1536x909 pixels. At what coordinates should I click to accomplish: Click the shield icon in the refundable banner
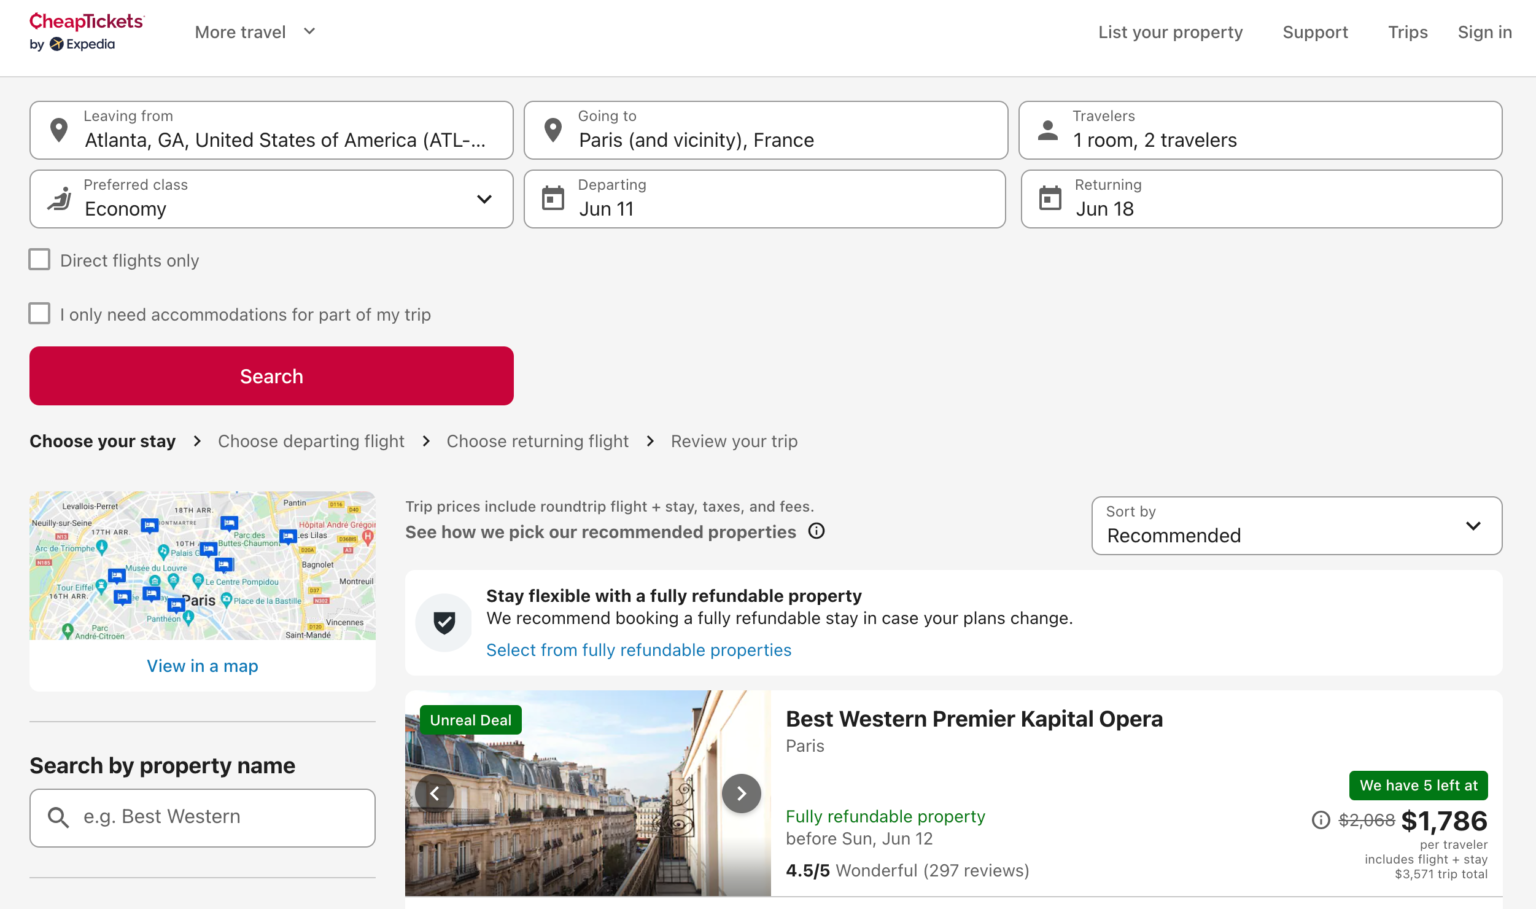click(443, 622)
